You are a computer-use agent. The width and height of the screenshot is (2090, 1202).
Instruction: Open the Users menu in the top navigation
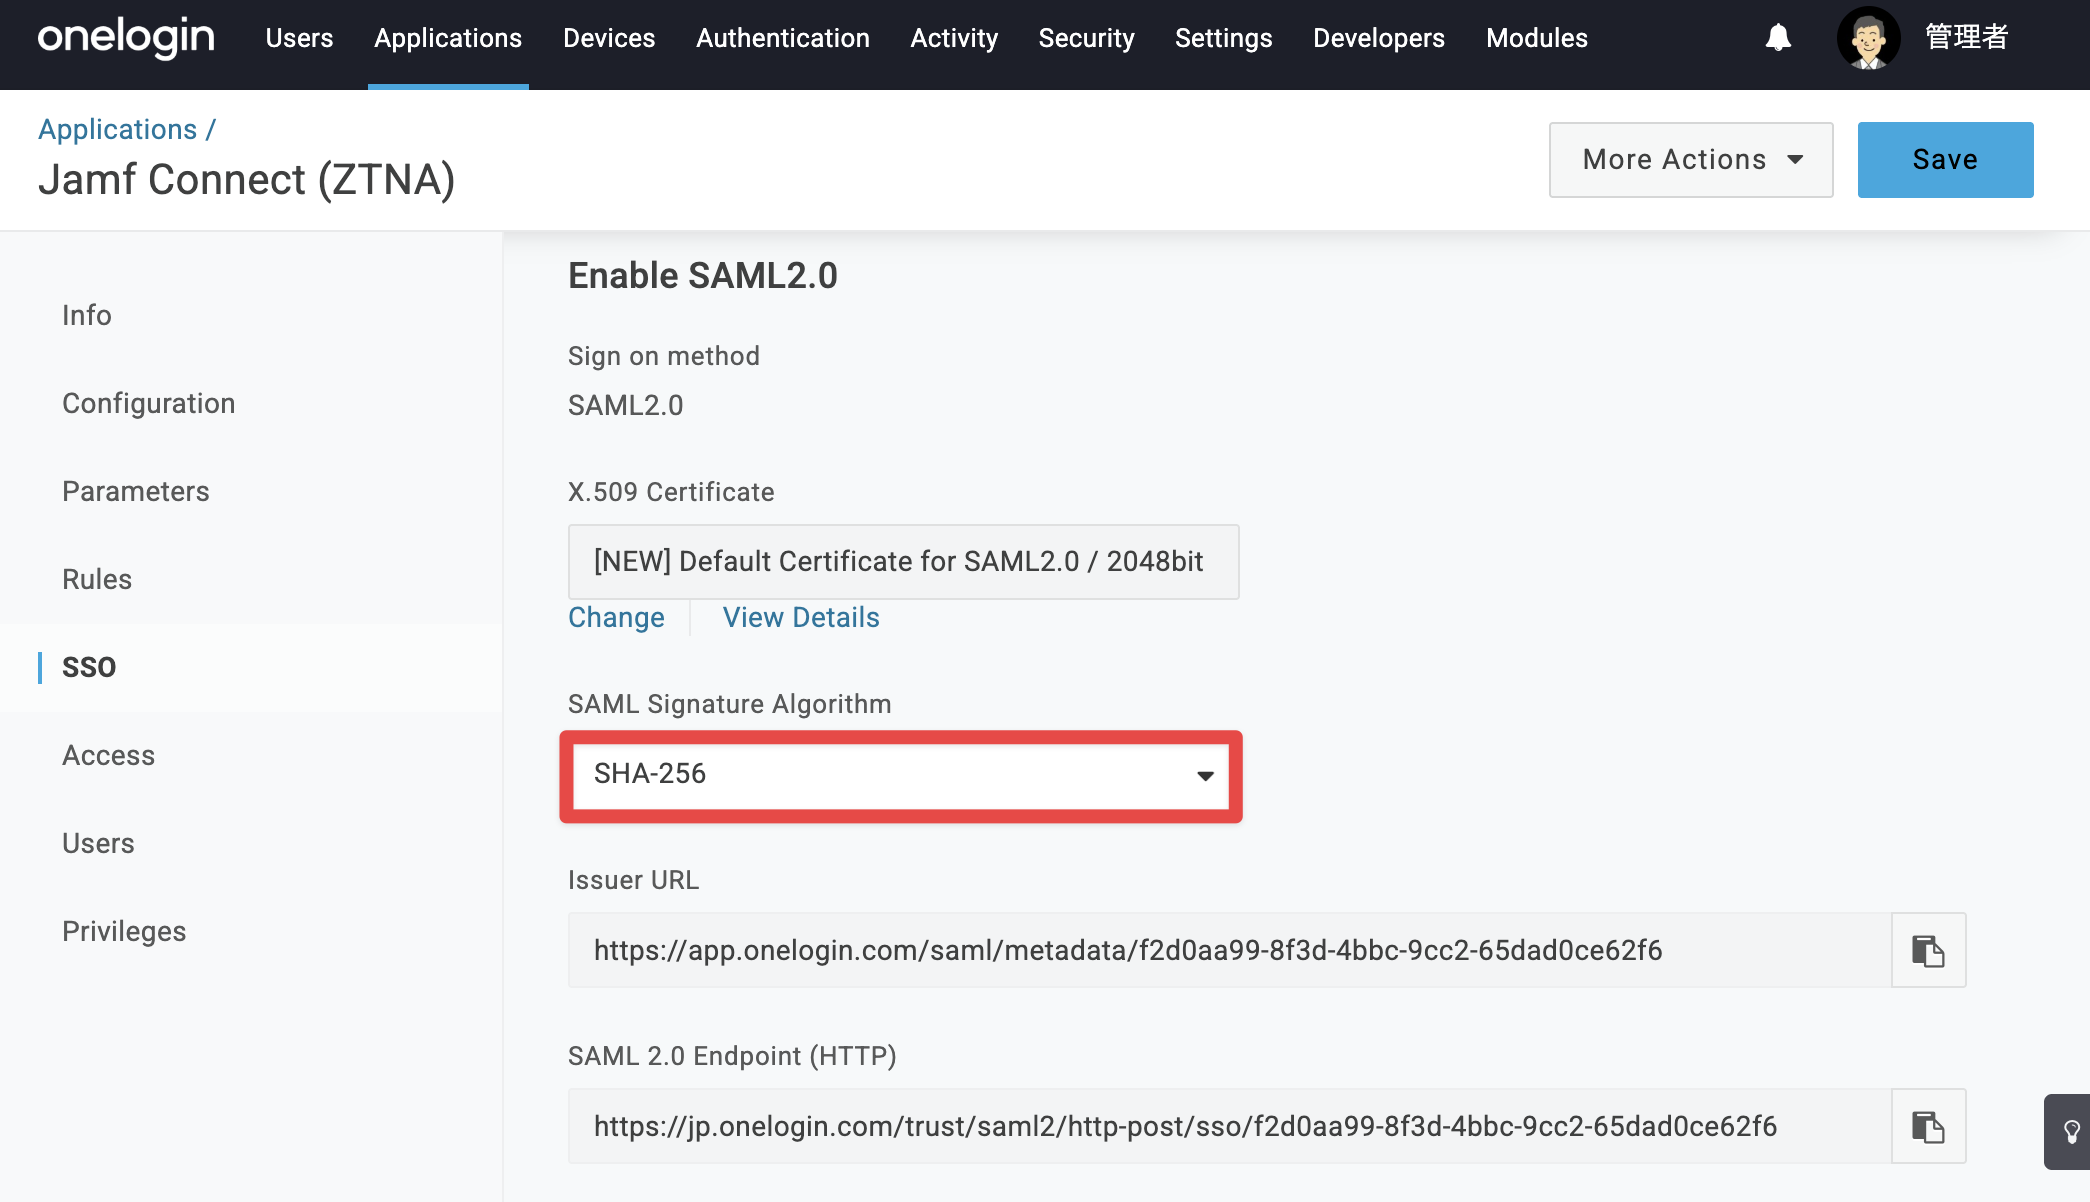[x=299, y=38]
